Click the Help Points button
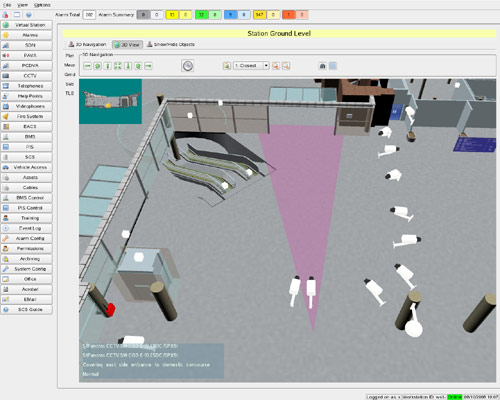Viewport: 500px width, 400px height. click(x=27, y=96)
